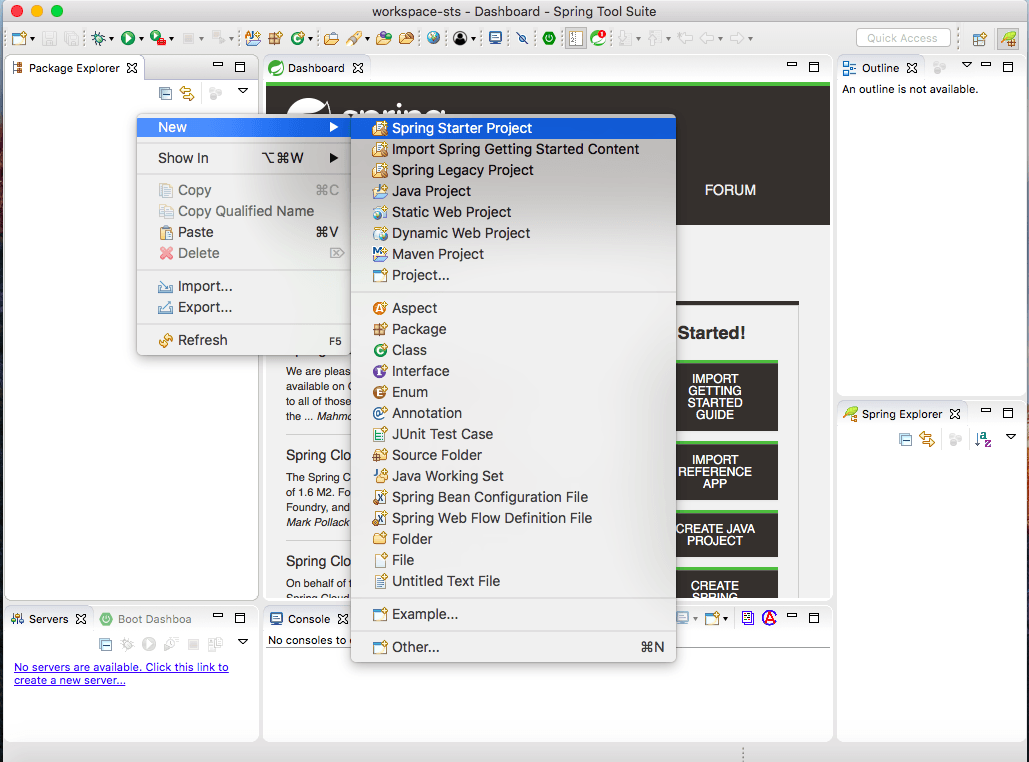Click the blue monitor console toolbar icon
Screen dimensions: 1029x762
pyautogui.click(x=496, y=38)
